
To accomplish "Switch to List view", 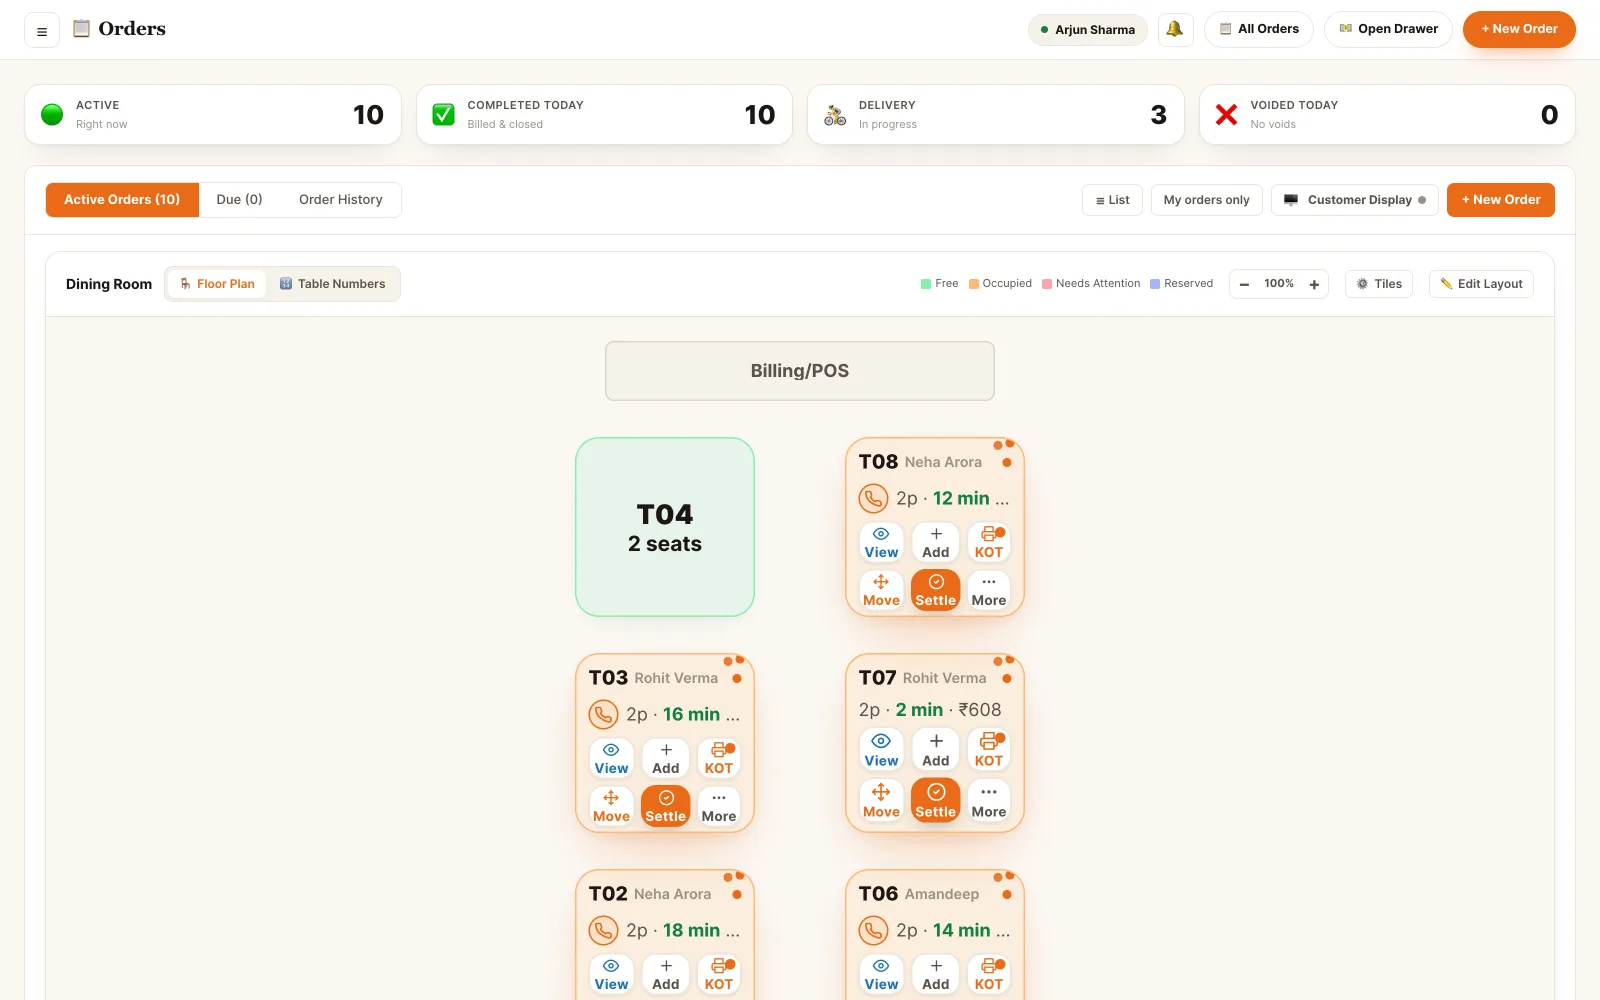I will pyautogui.click(x=1112, y=200).
